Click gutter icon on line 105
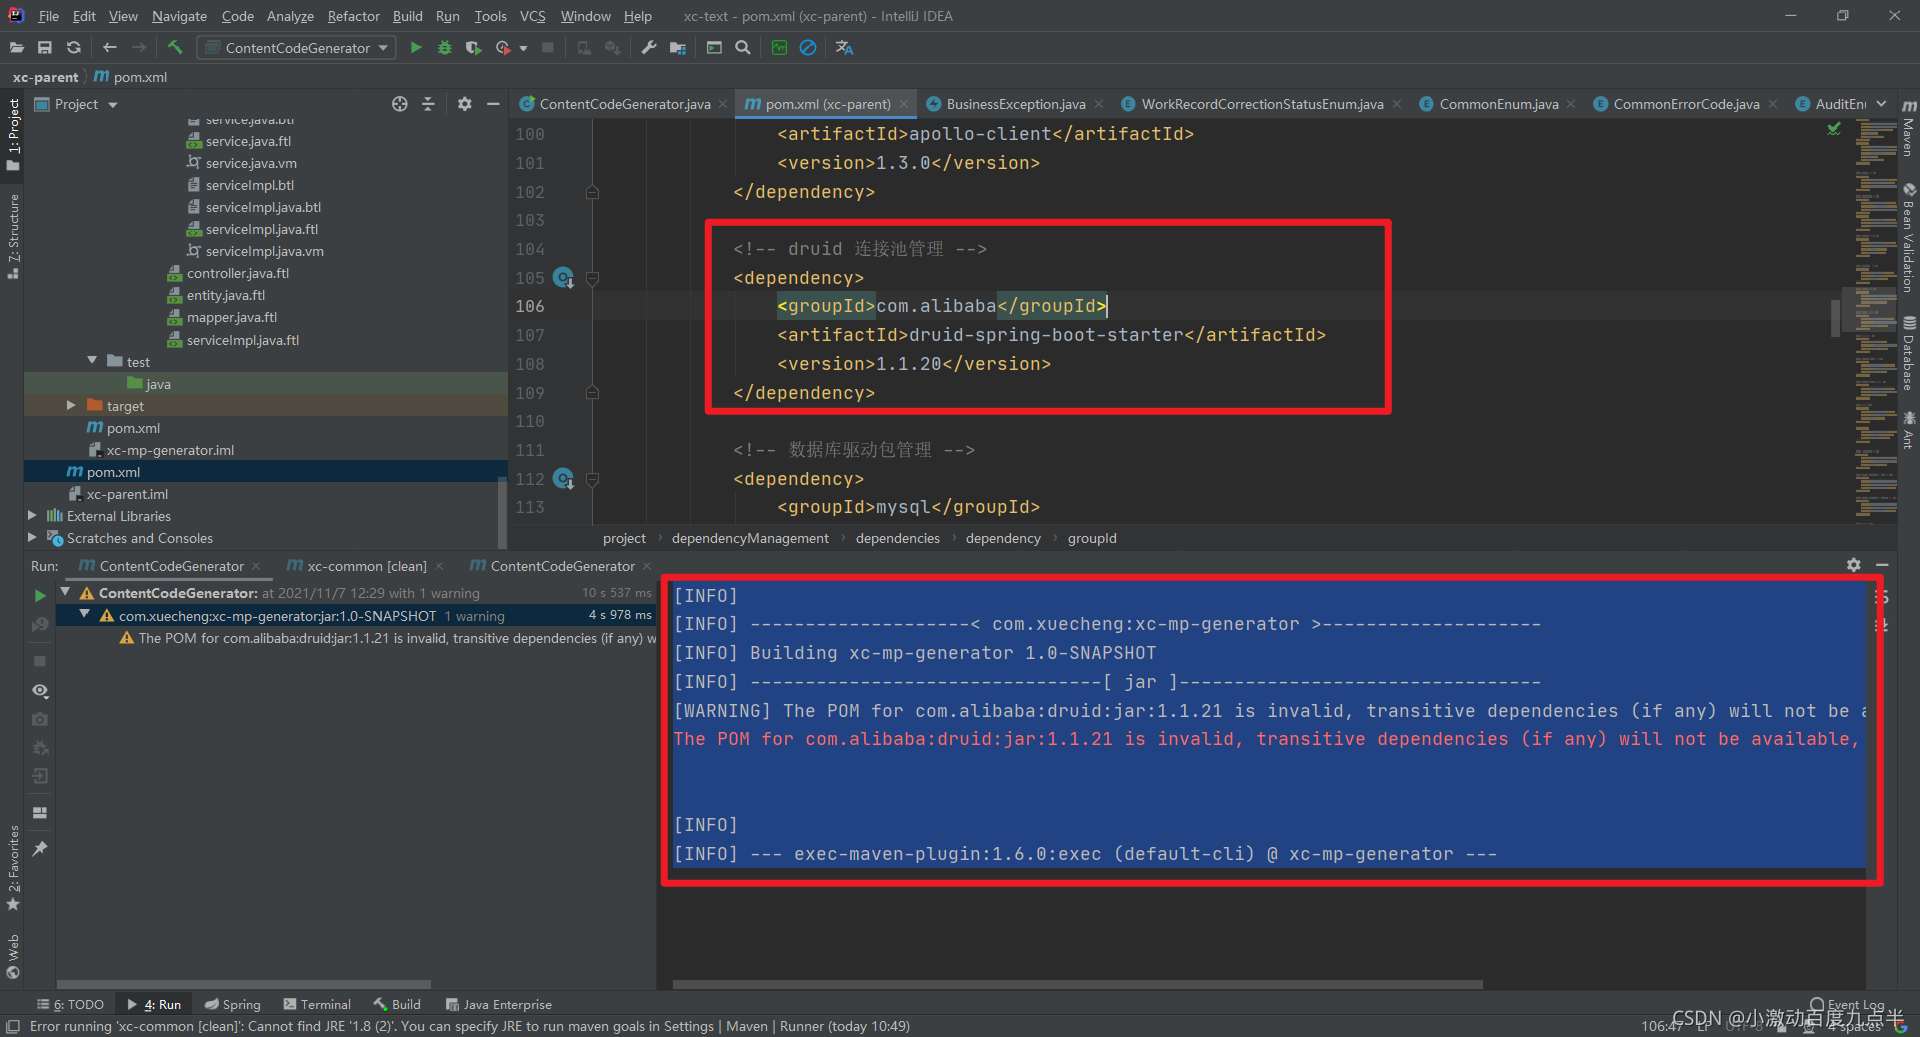 tap(564, 277)
